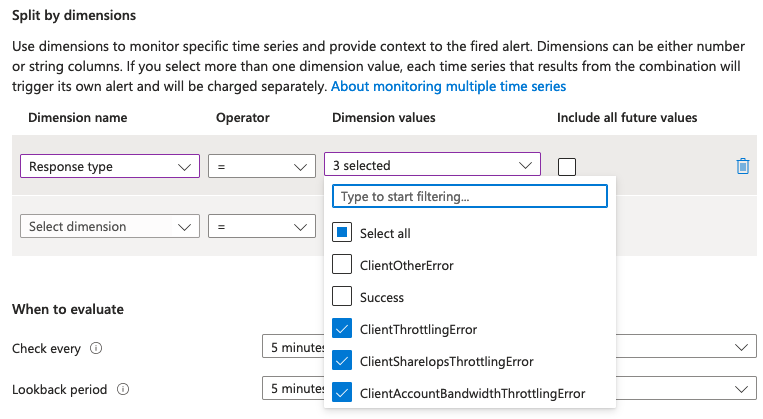
Task: Click info icon next to Lookback period
Action: click(x=124, y=389)
